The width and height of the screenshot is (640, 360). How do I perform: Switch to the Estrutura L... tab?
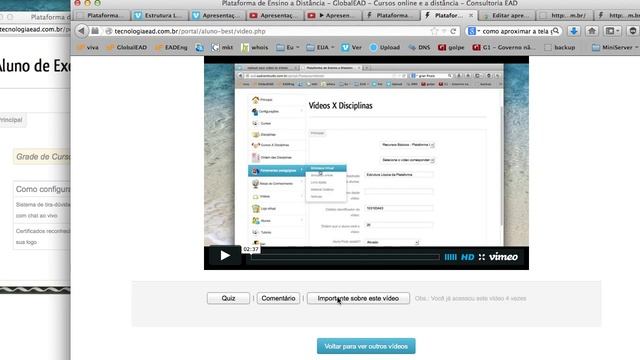pyautogui.click(x=160, y=16)
